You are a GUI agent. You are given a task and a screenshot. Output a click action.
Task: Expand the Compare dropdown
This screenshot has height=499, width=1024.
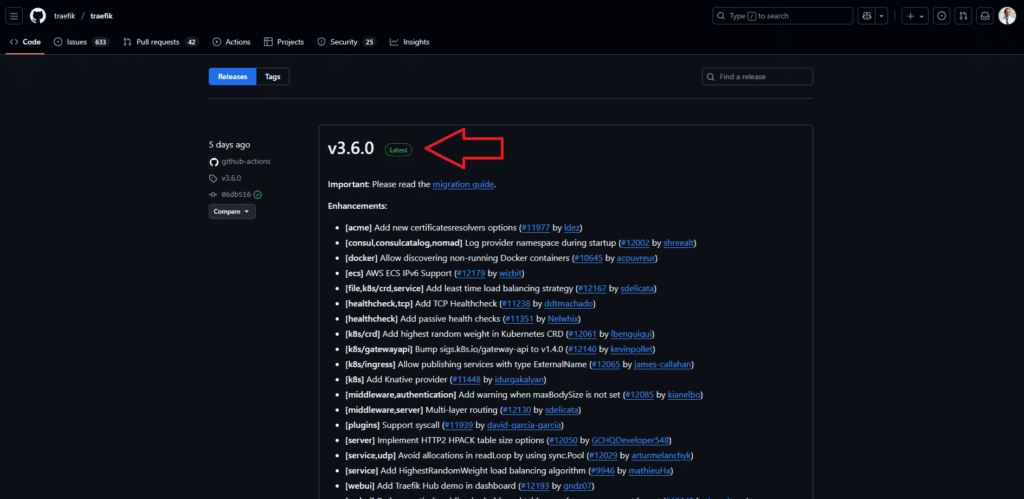click(x=232, y=211)
